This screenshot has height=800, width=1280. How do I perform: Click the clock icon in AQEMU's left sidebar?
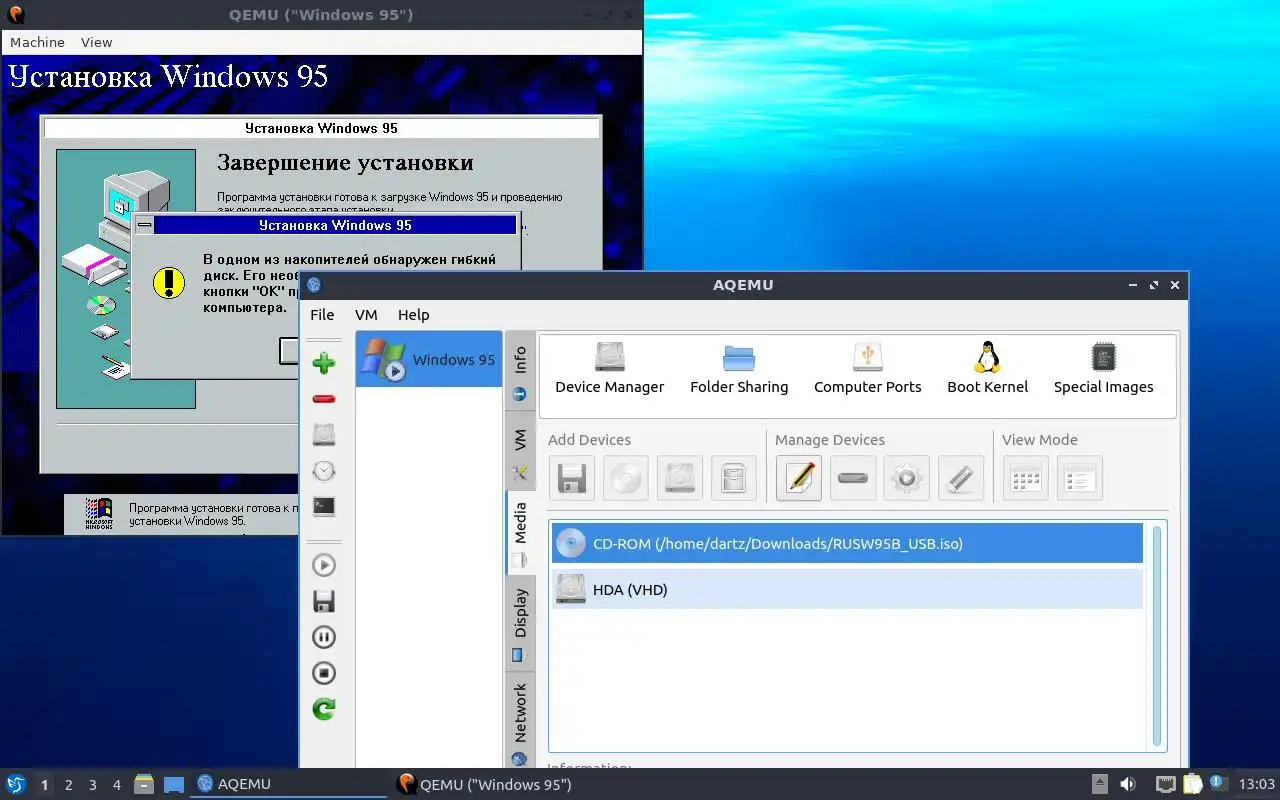coord(324,471)
